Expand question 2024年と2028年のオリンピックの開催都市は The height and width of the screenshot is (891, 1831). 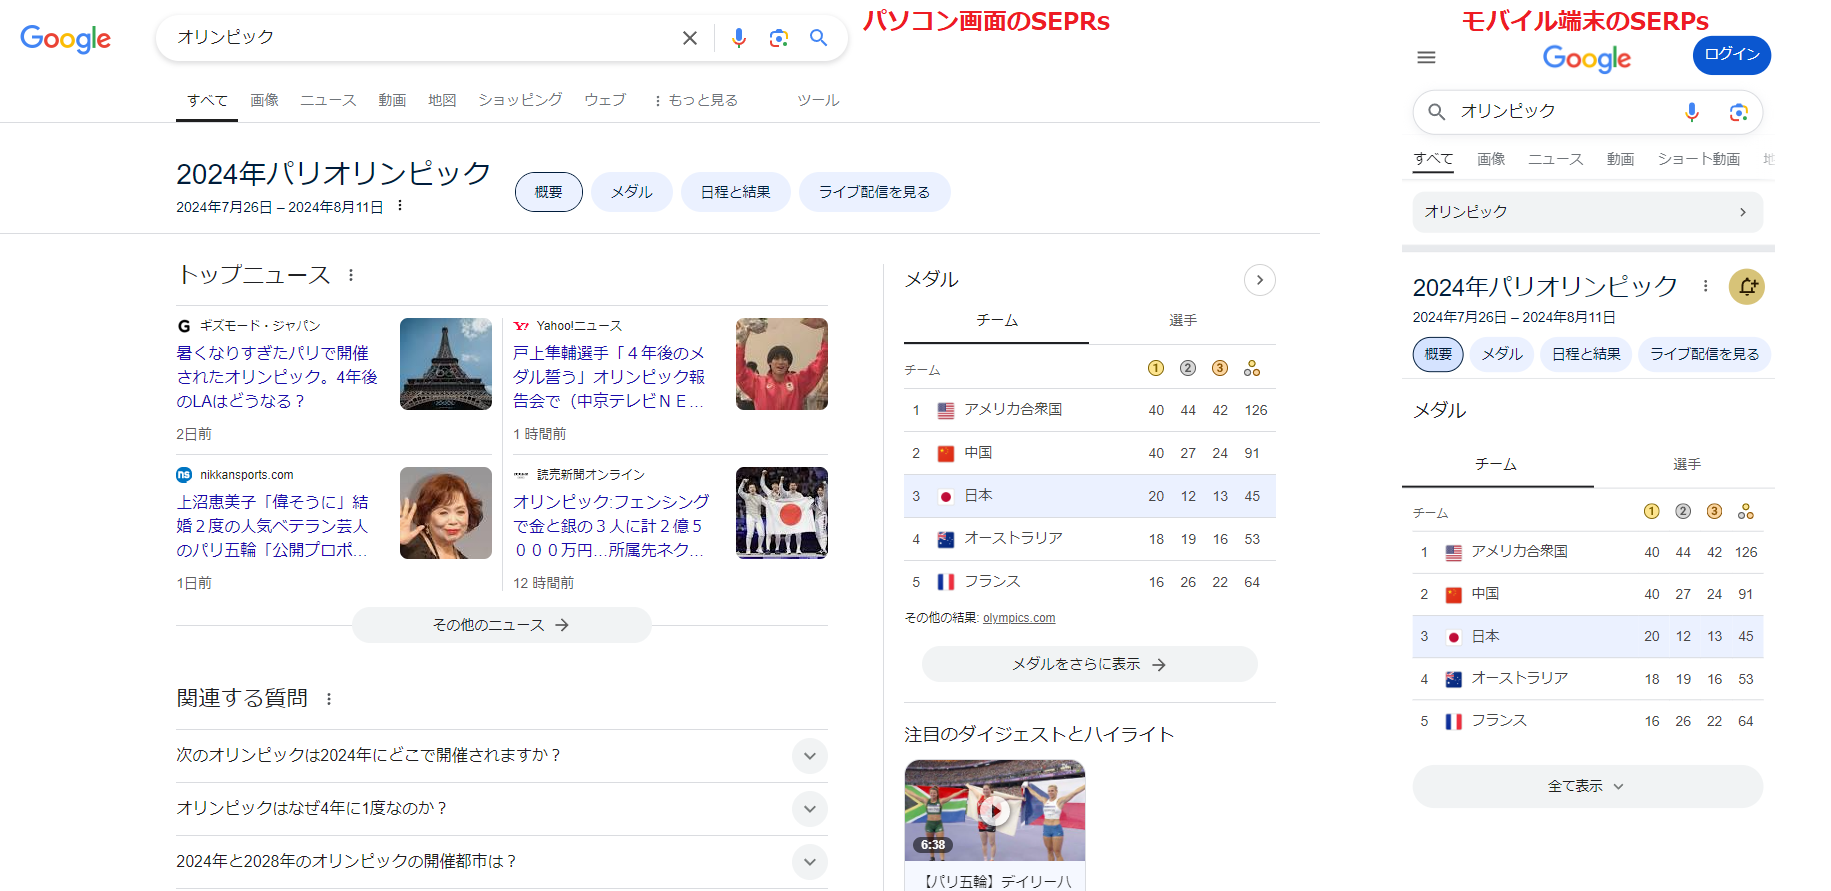click(502, 862)
